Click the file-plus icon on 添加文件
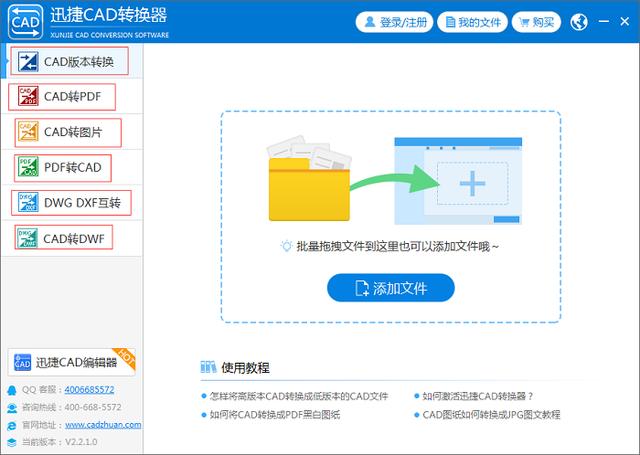 tap(362, 288)
